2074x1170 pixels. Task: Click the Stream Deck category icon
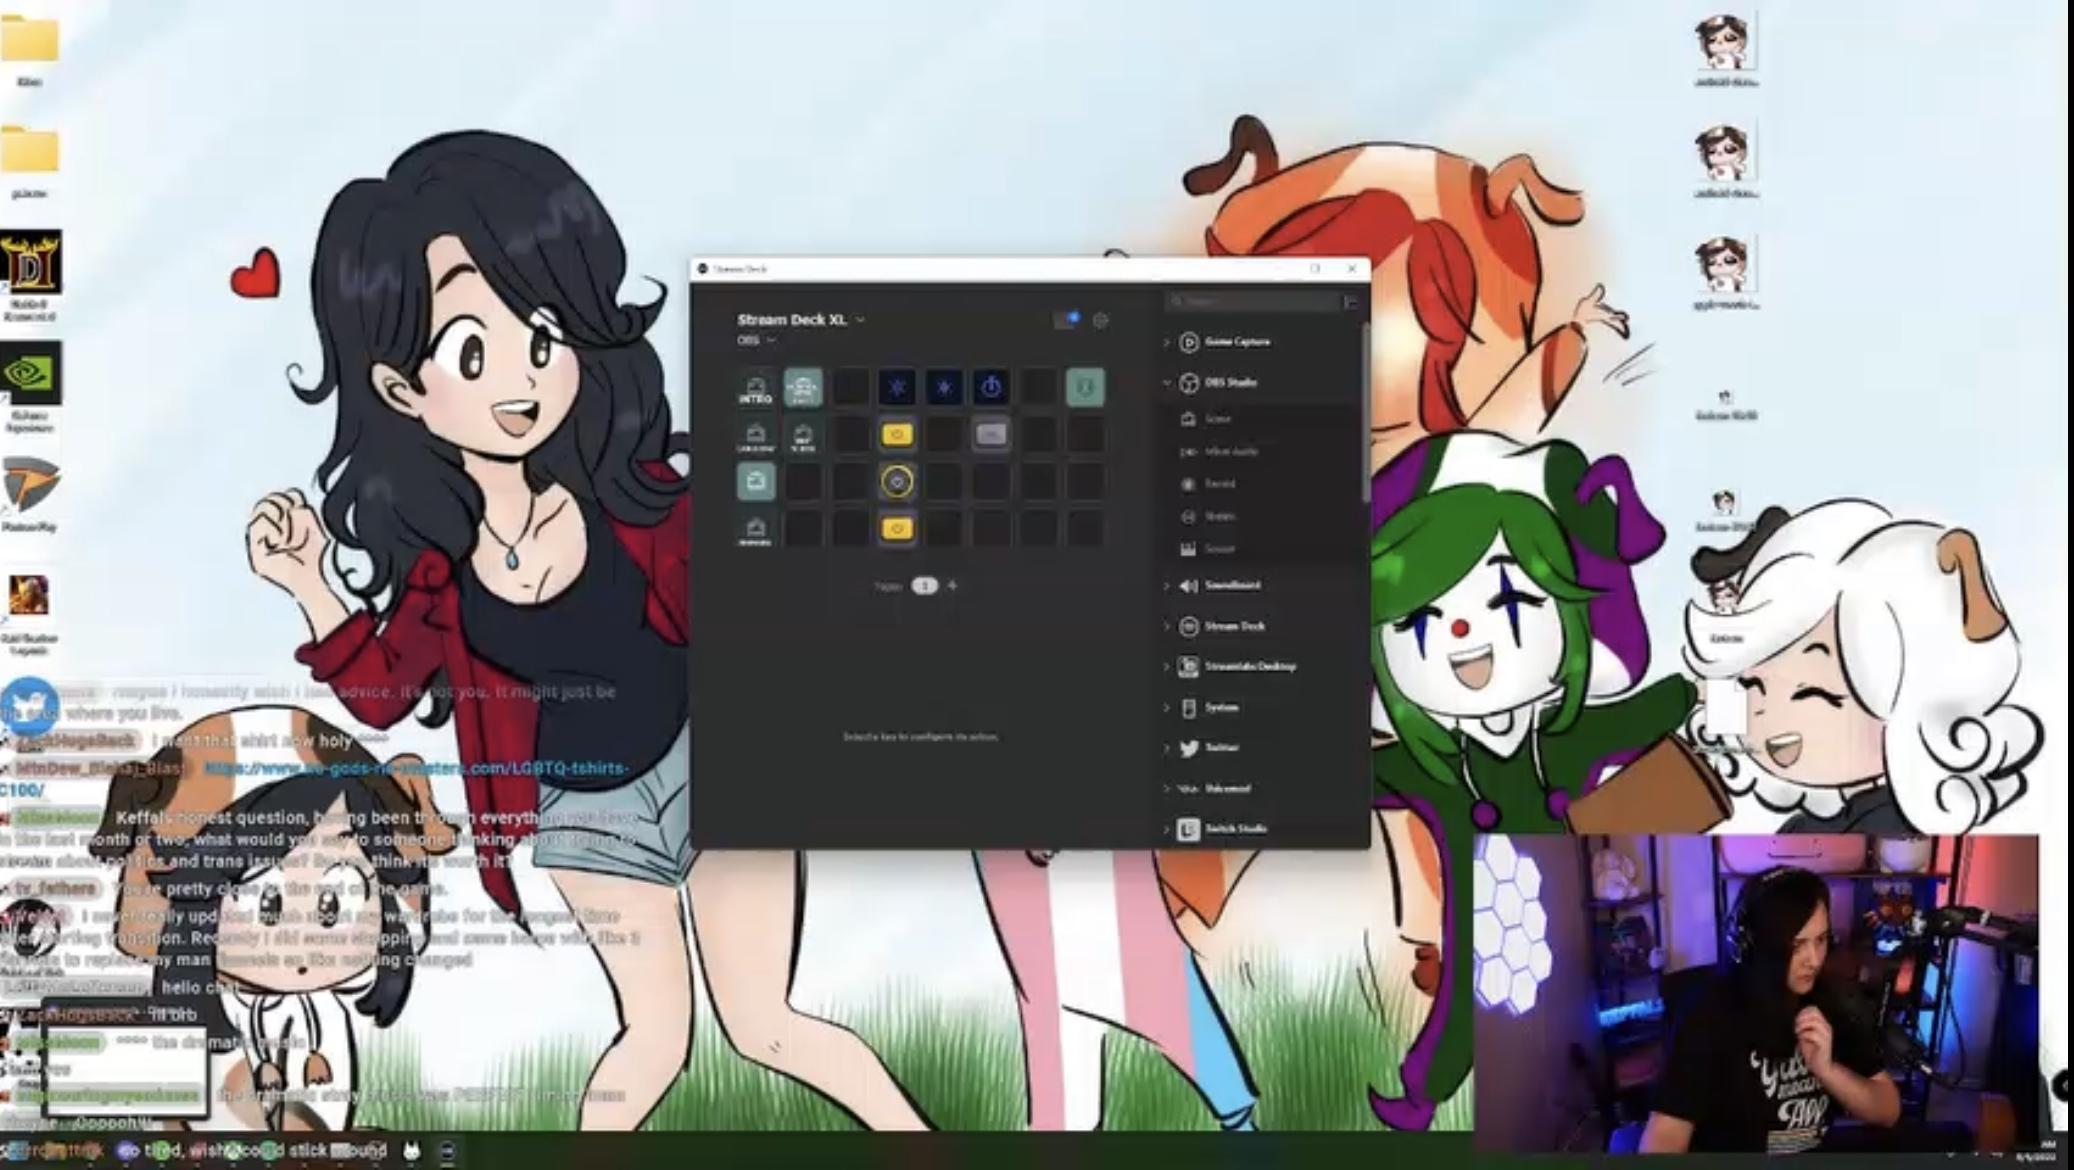[1188, 626]
